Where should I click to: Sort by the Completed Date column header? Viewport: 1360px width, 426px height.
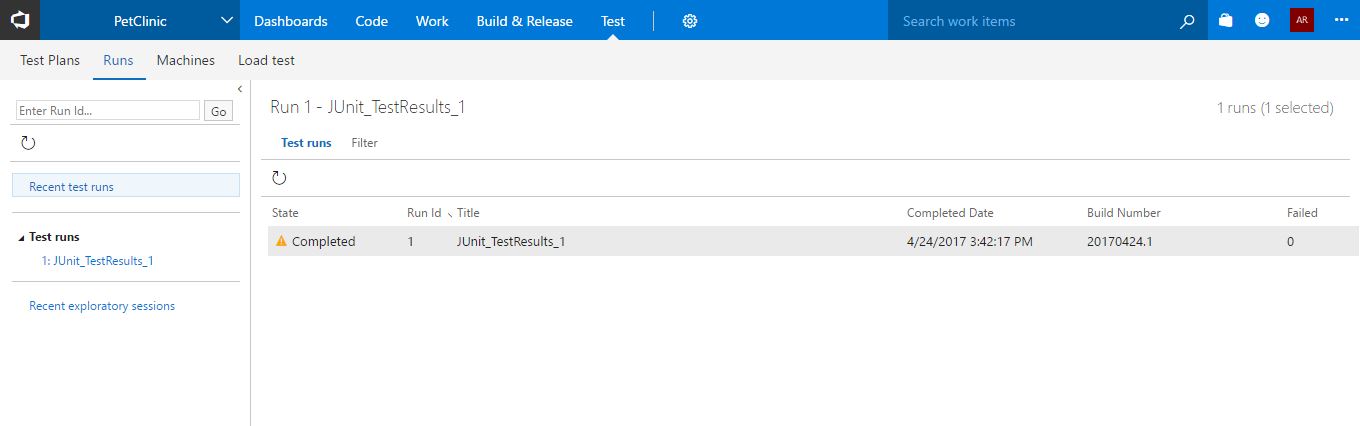pyautogui.click(x=950, y=213)
